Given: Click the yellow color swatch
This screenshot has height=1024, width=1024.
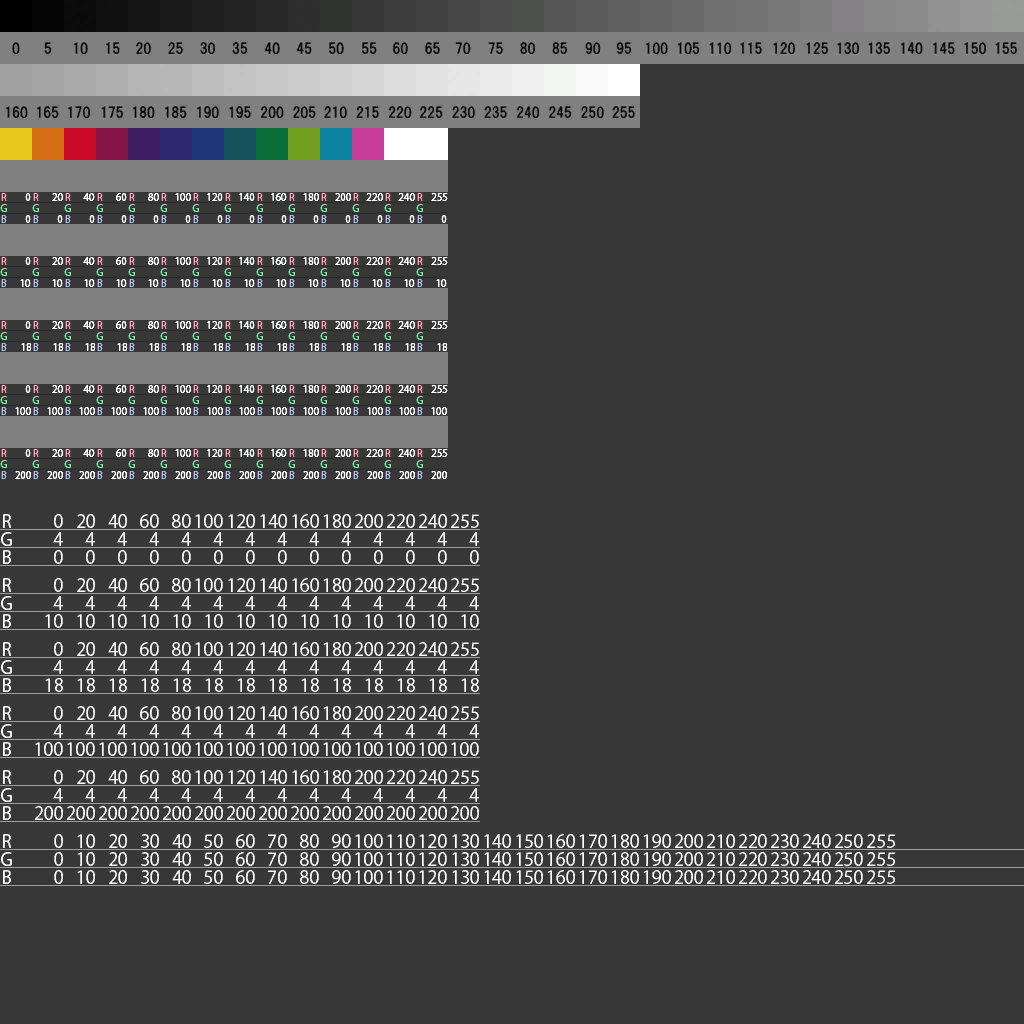Looking at the screenshot, I should click(x=16, y=144).
